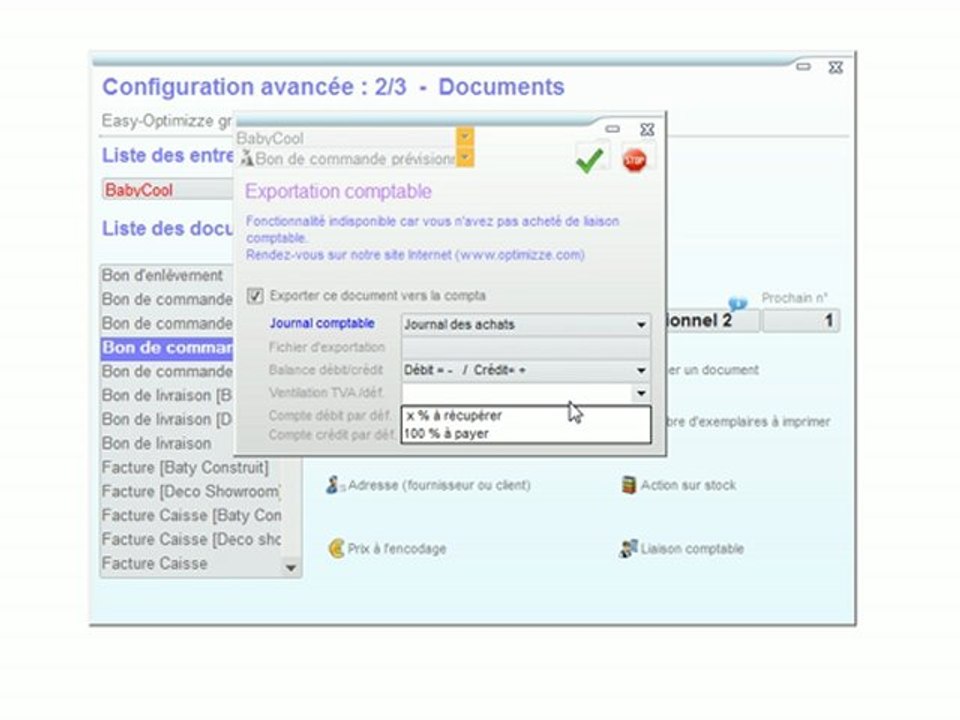Select 'Bon d'enlèvement' in document list
Viewport: 960px width, 720px height.
167,276
